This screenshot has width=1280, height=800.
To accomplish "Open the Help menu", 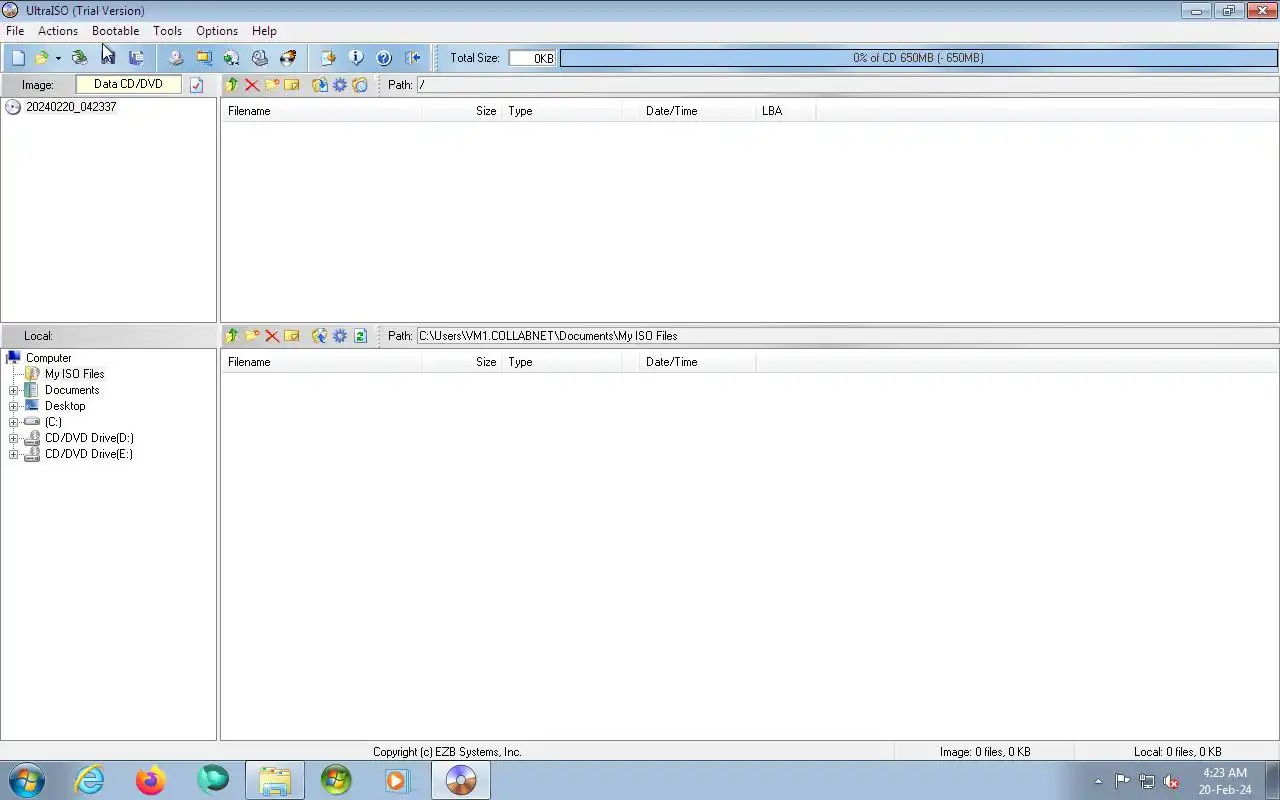I will [264, 31].
